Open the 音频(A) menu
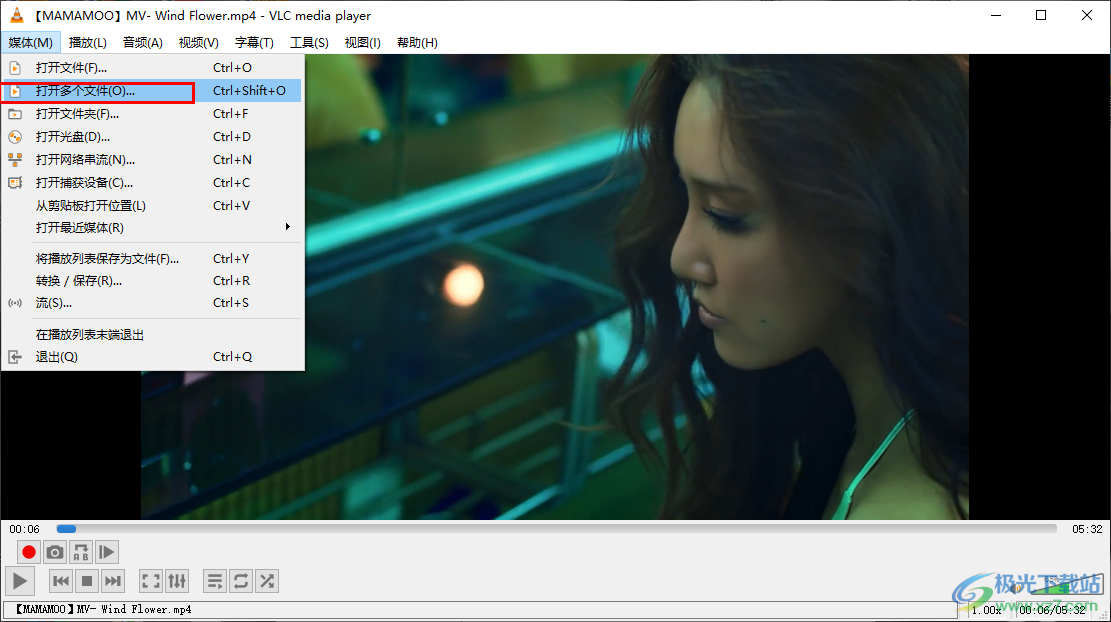Image resolution: width=1111 pixels, height=622 pixels. (x=142, y=43)
